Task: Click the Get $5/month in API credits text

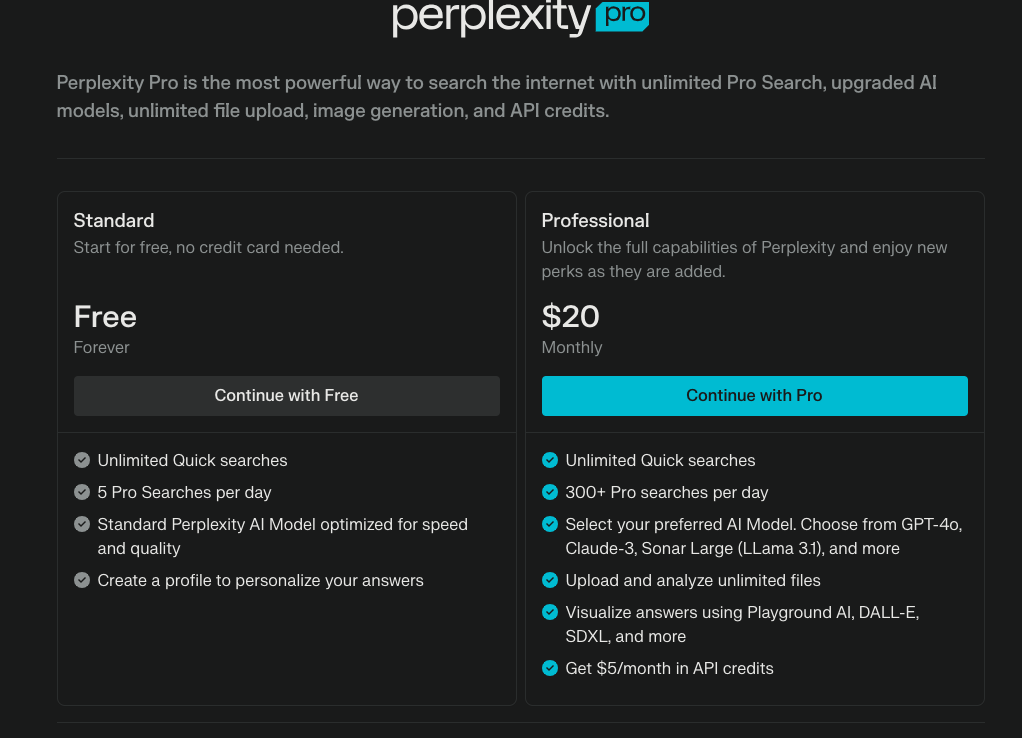Action: [669, 668]
